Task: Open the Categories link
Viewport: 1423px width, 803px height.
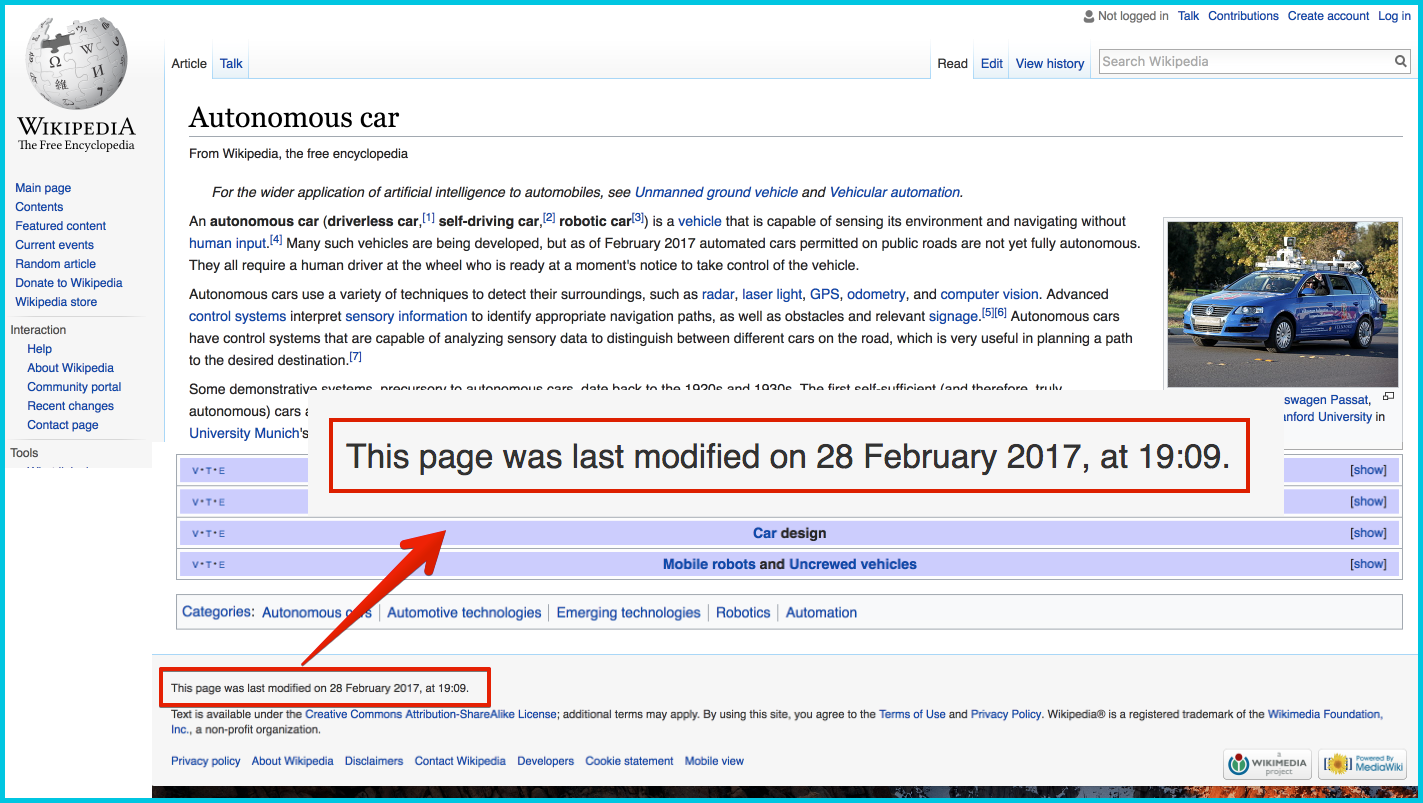Action: click(x=217, y=612)
